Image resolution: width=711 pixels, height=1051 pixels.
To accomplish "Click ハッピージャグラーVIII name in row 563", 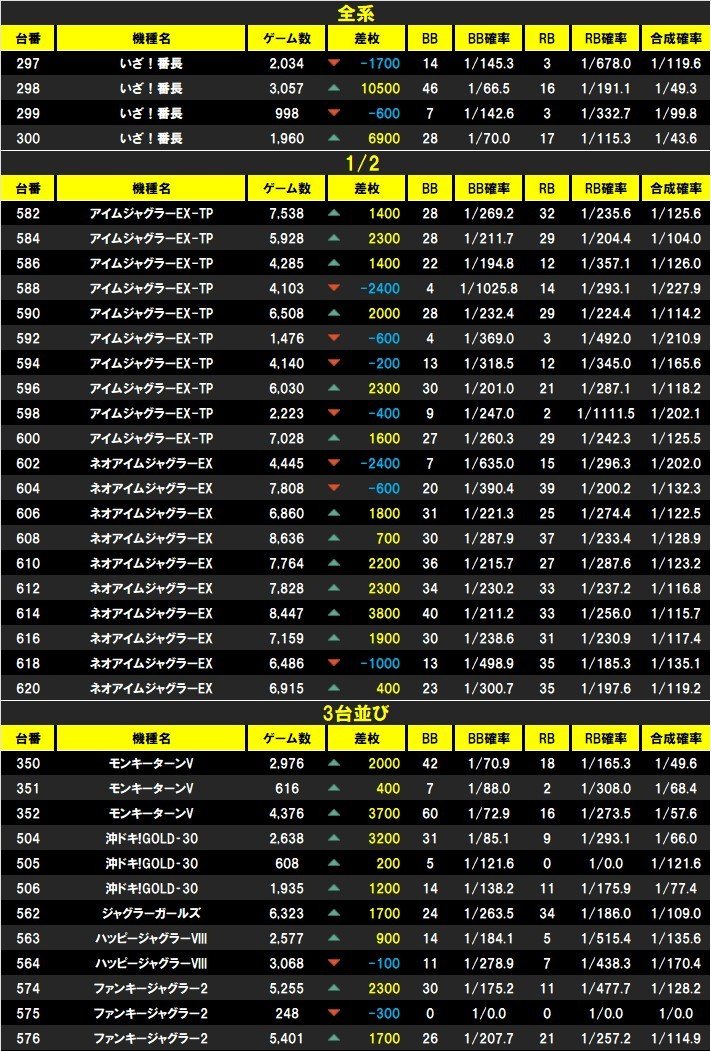I will point(151,938).
